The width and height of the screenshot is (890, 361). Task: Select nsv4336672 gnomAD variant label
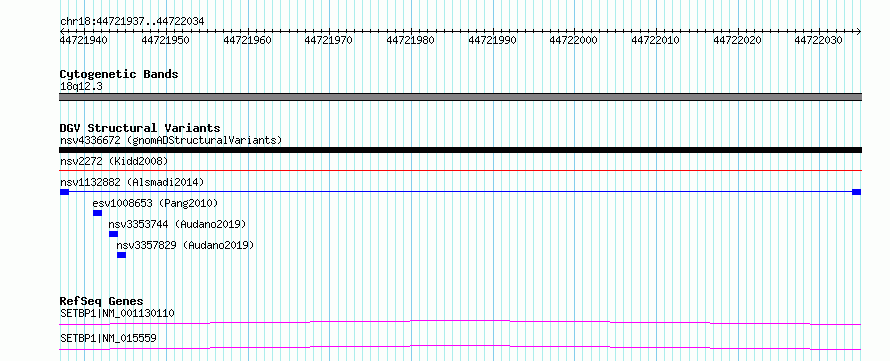coord(171,140)
